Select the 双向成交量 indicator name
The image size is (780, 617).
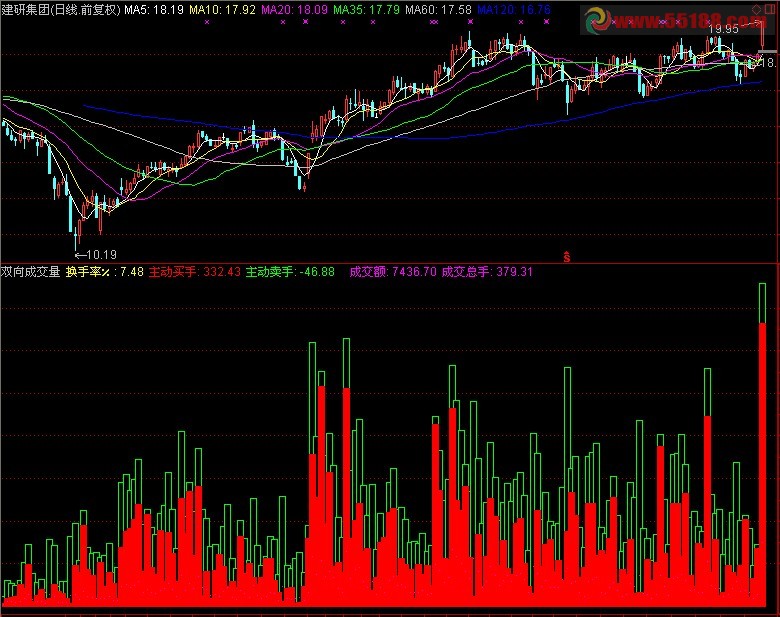(x=30, y=272)
